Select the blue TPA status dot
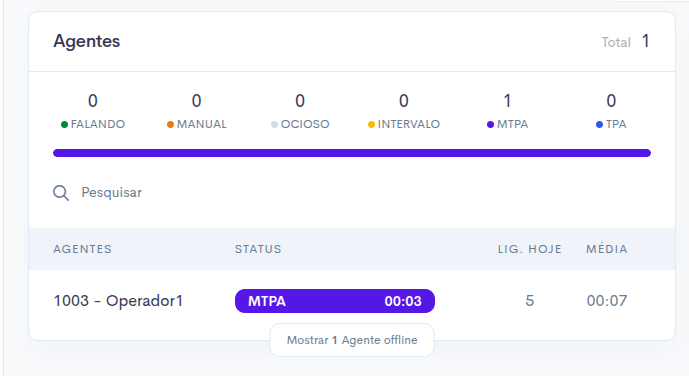Image resolution: width=689 pixels, height=376 pixels. tap(599, 125)
